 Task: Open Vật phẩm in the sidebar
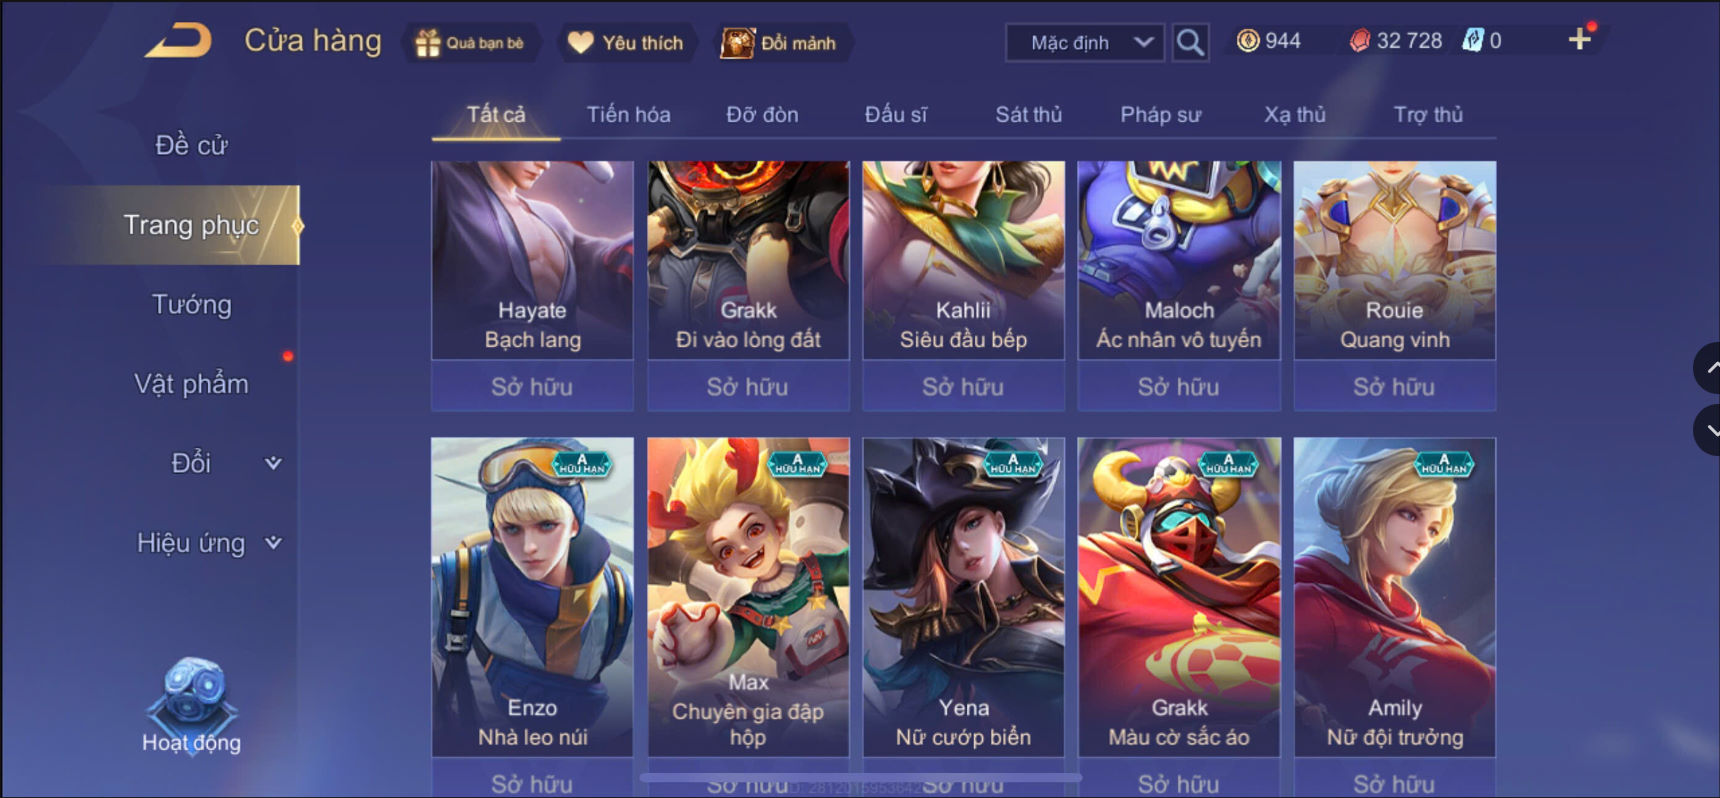tap(191, 384)
